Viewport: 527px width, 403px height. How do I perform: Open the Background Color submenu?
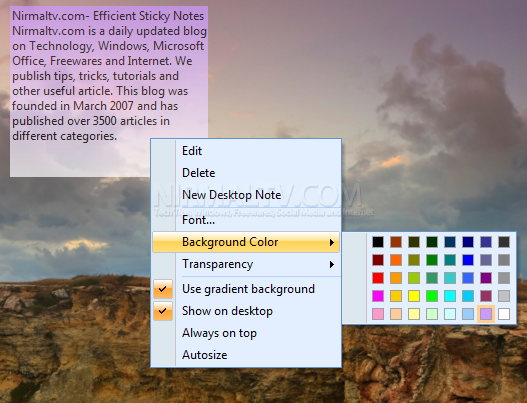point(246,242)
